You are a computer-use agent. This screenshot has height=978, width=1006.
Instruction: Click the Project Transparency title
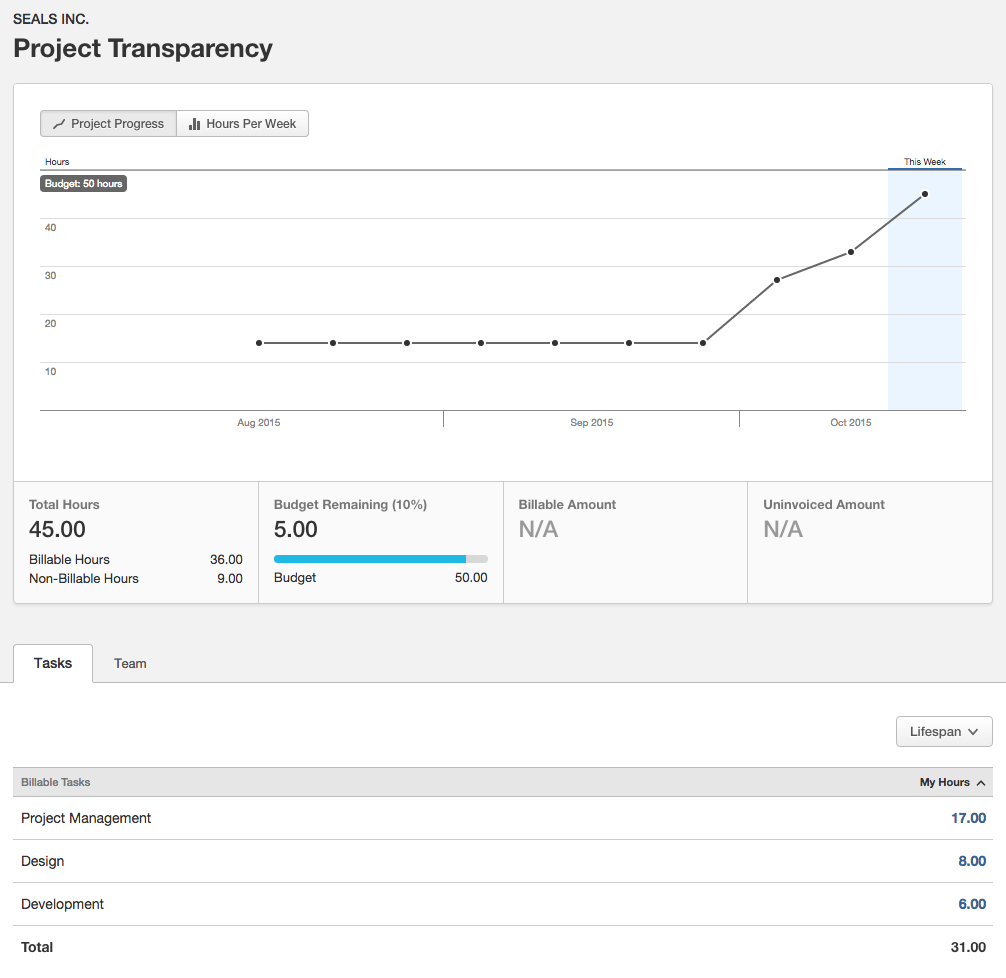143,49
